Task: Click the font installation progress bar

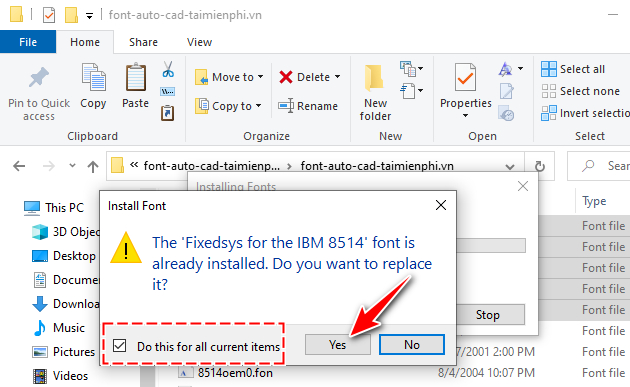Action: [491, 246]
